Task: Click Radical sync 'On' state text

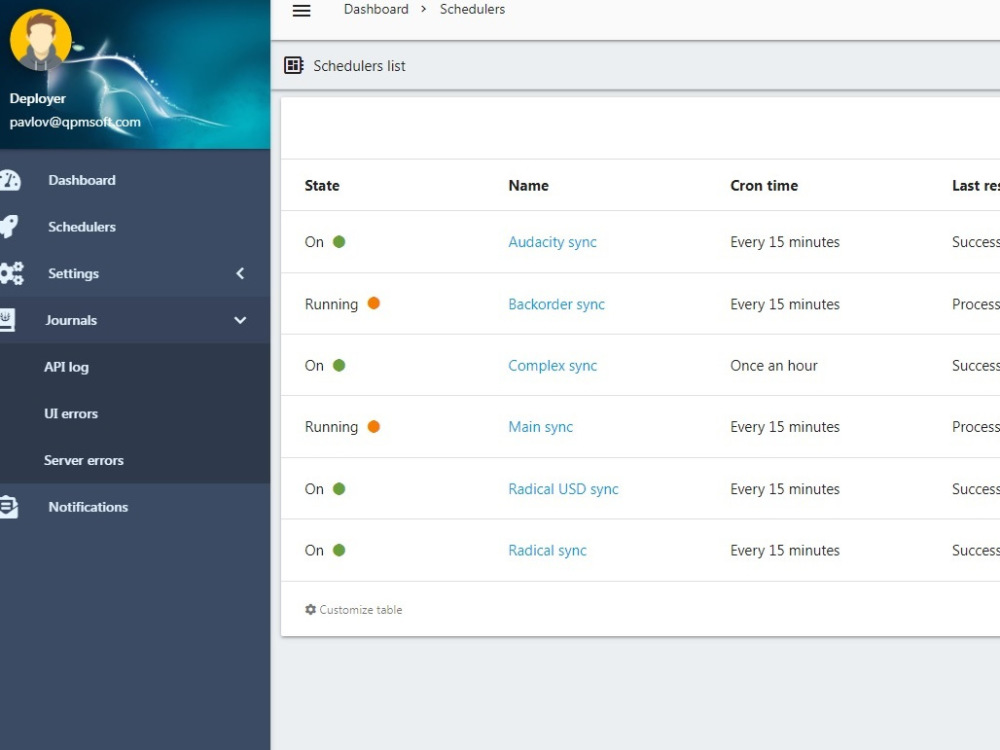Action: tap(314, 550)
